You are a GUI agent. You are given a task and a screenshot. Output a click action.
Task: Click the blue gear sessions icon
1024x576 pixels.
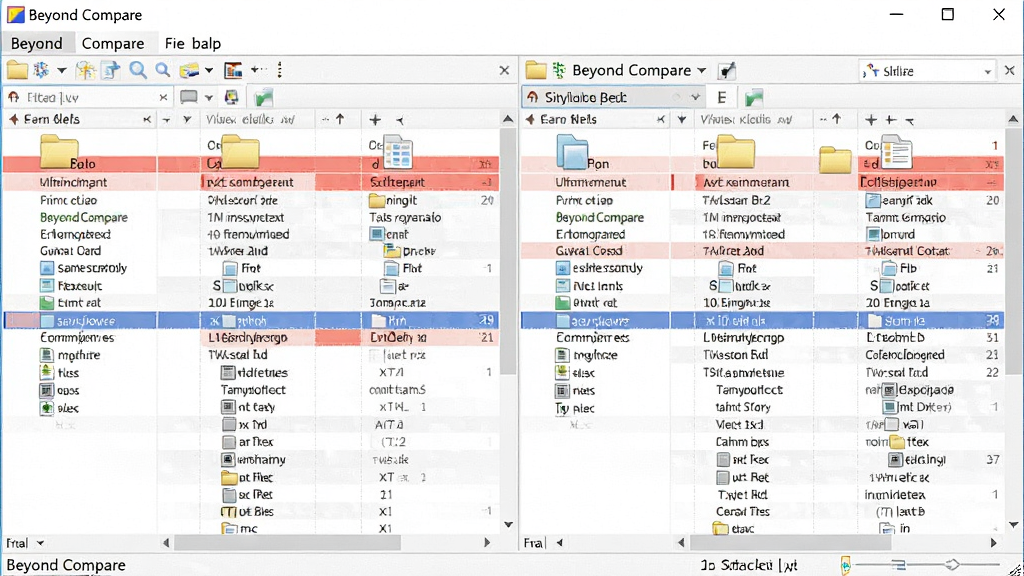(41, 70)
